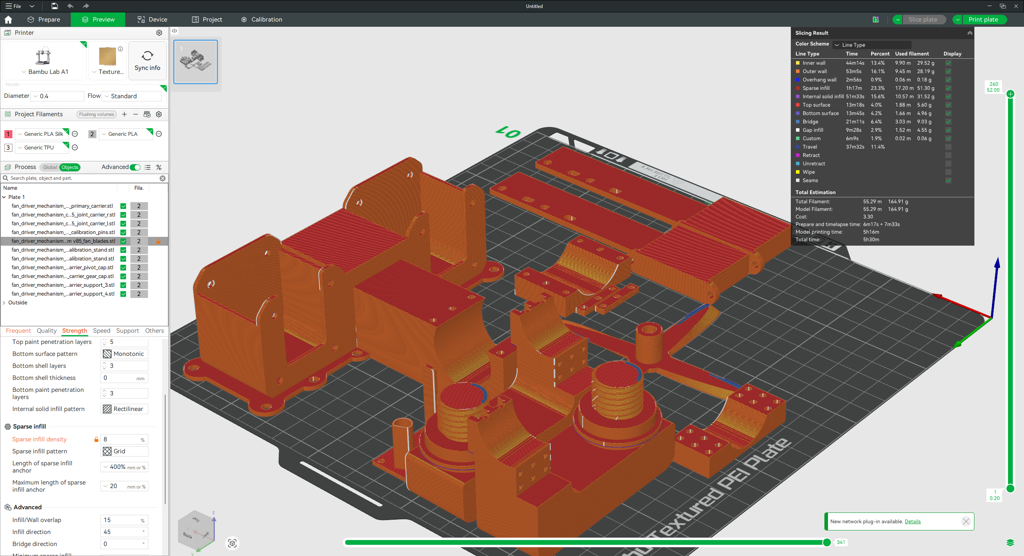Open the nozzle Diameter dropdown
This screenshot has height=556, width=1024.
pos(57,96)
